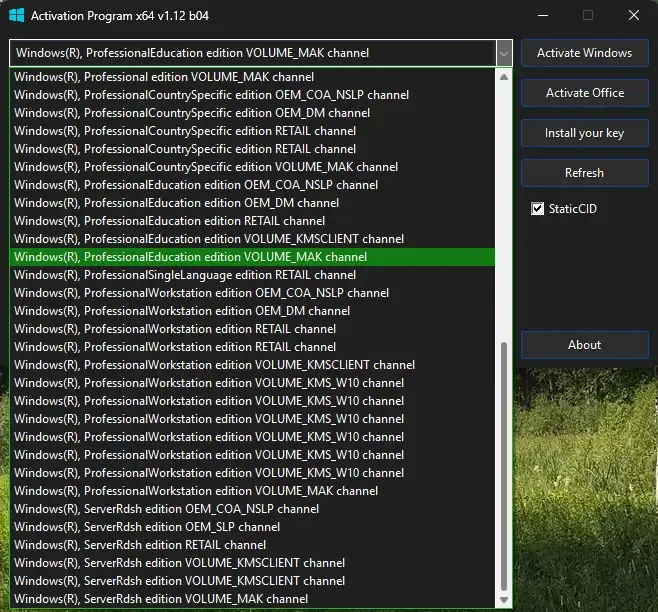Screen dimensions: 658x612
Task: Select Professional edition VOLUME_MAK channel
Action: [252, 77]
